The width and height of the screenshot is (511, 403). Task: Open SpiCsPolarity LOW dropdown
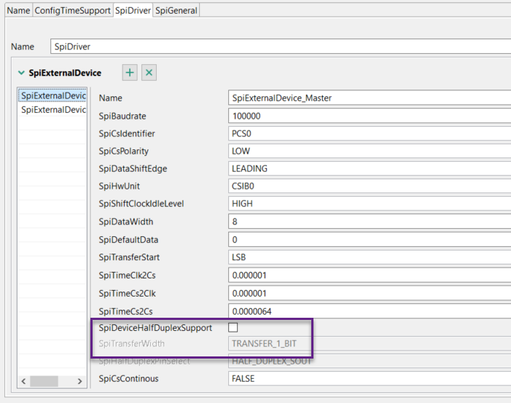click(369, 151)
